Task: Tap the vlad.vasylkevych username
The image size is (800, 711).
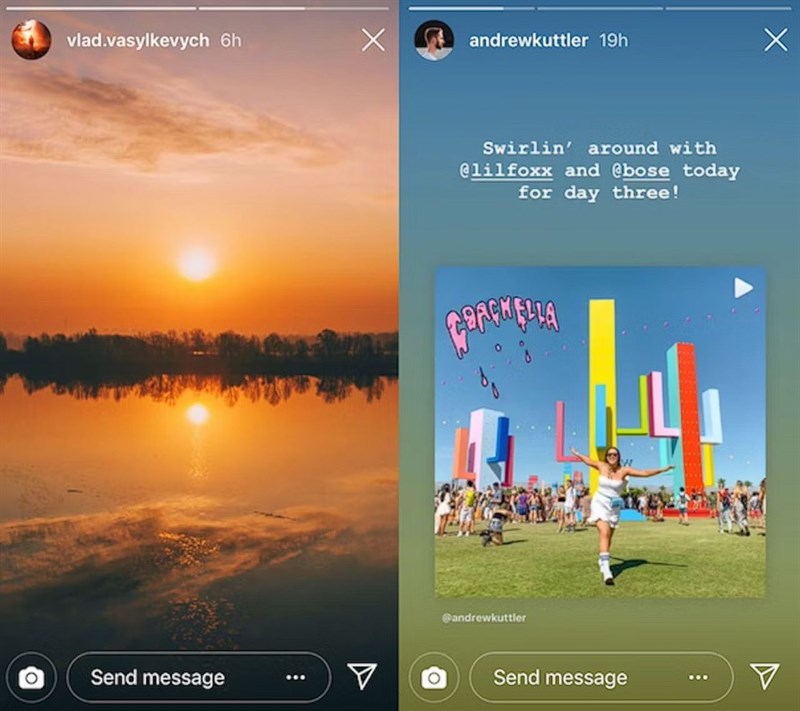Action: 138,40
